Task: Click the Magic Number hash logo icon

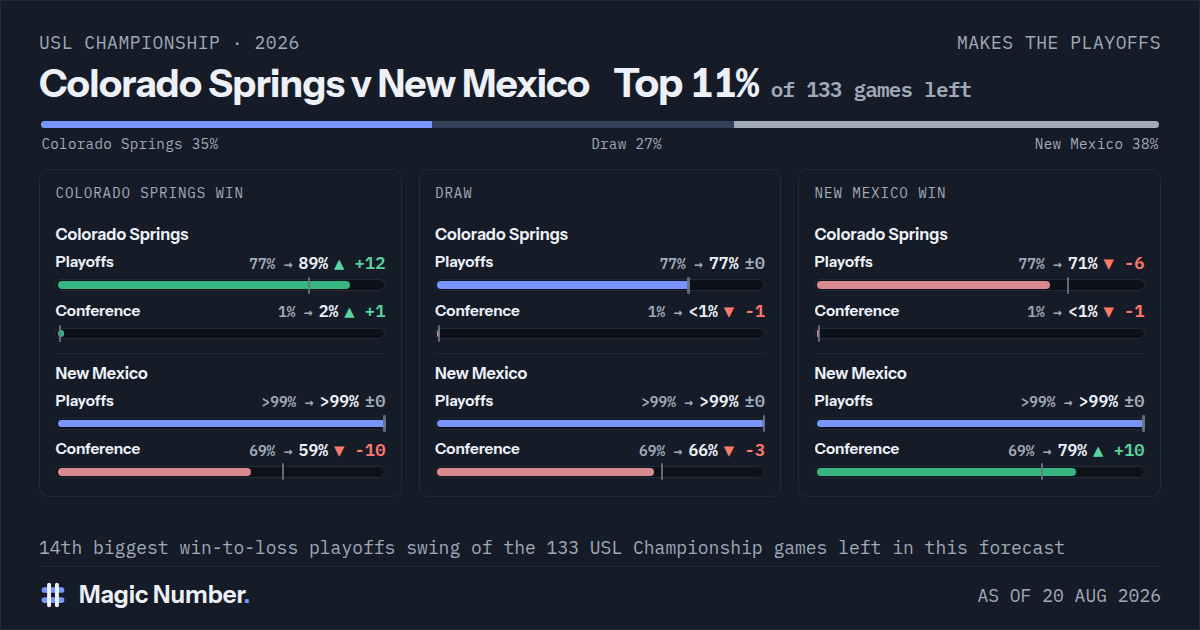Action: point(53,595)
